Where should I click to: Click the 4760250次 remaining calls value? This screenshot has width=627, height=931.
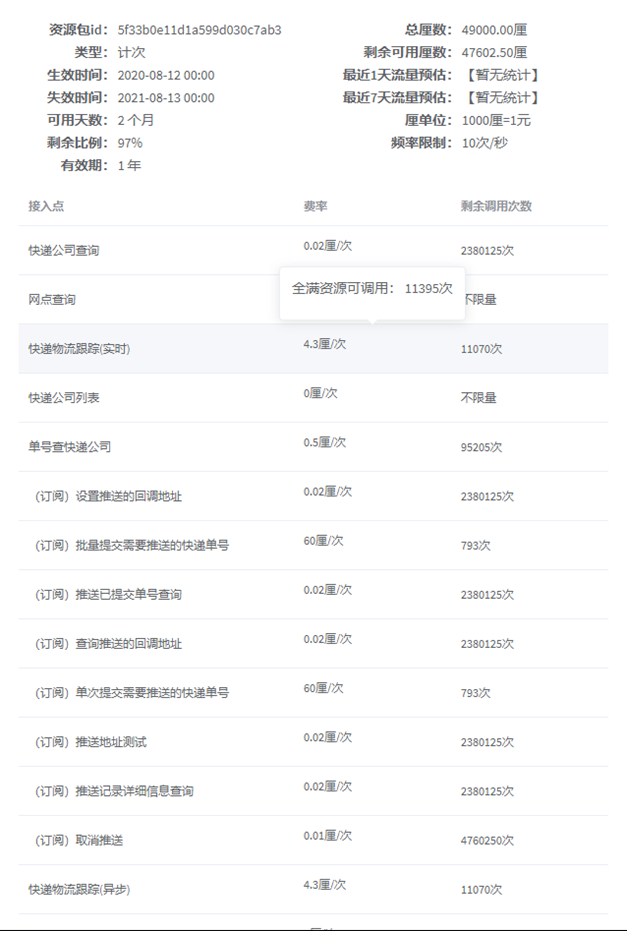pos(487,840)
